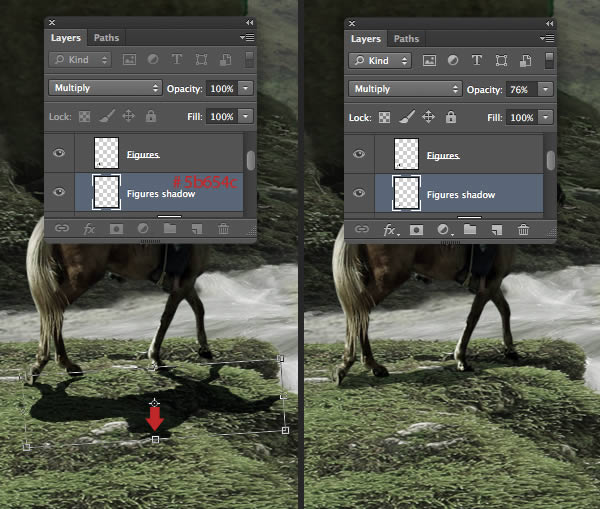Open panel flyout menu in left panel
The width and height of the screenshot is (600, 509).
point(247,38)
